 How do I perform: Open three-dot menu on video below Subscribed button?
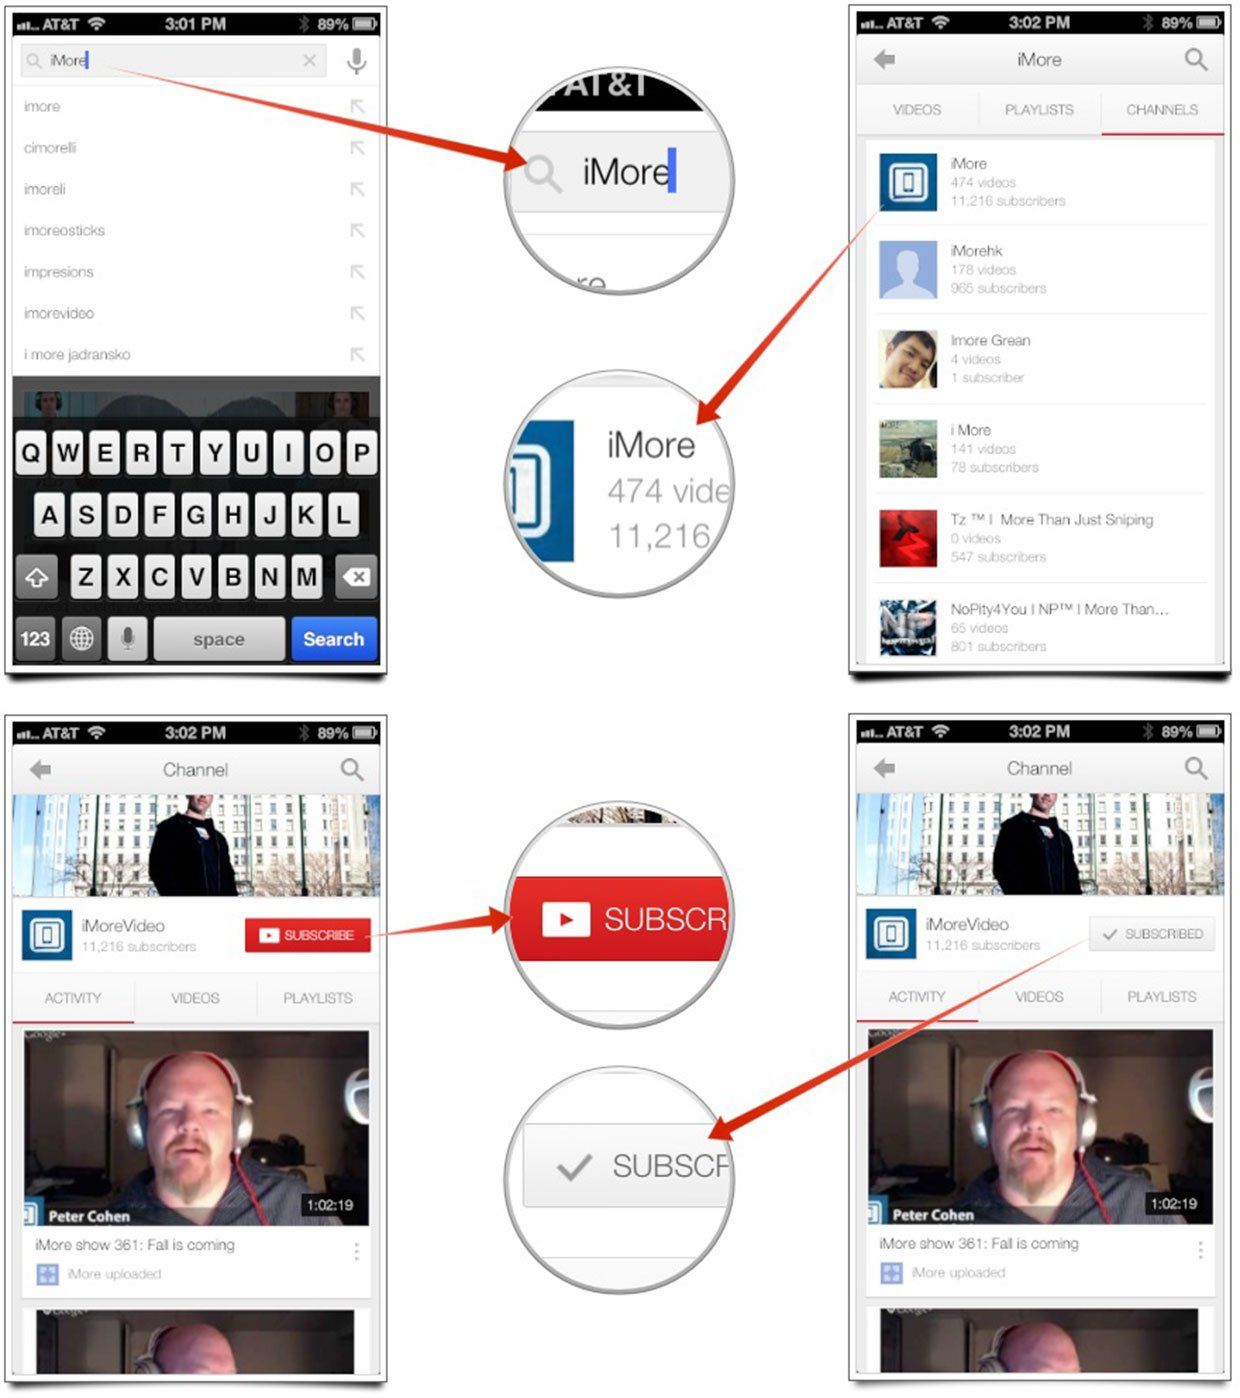coord(1200,1250)
